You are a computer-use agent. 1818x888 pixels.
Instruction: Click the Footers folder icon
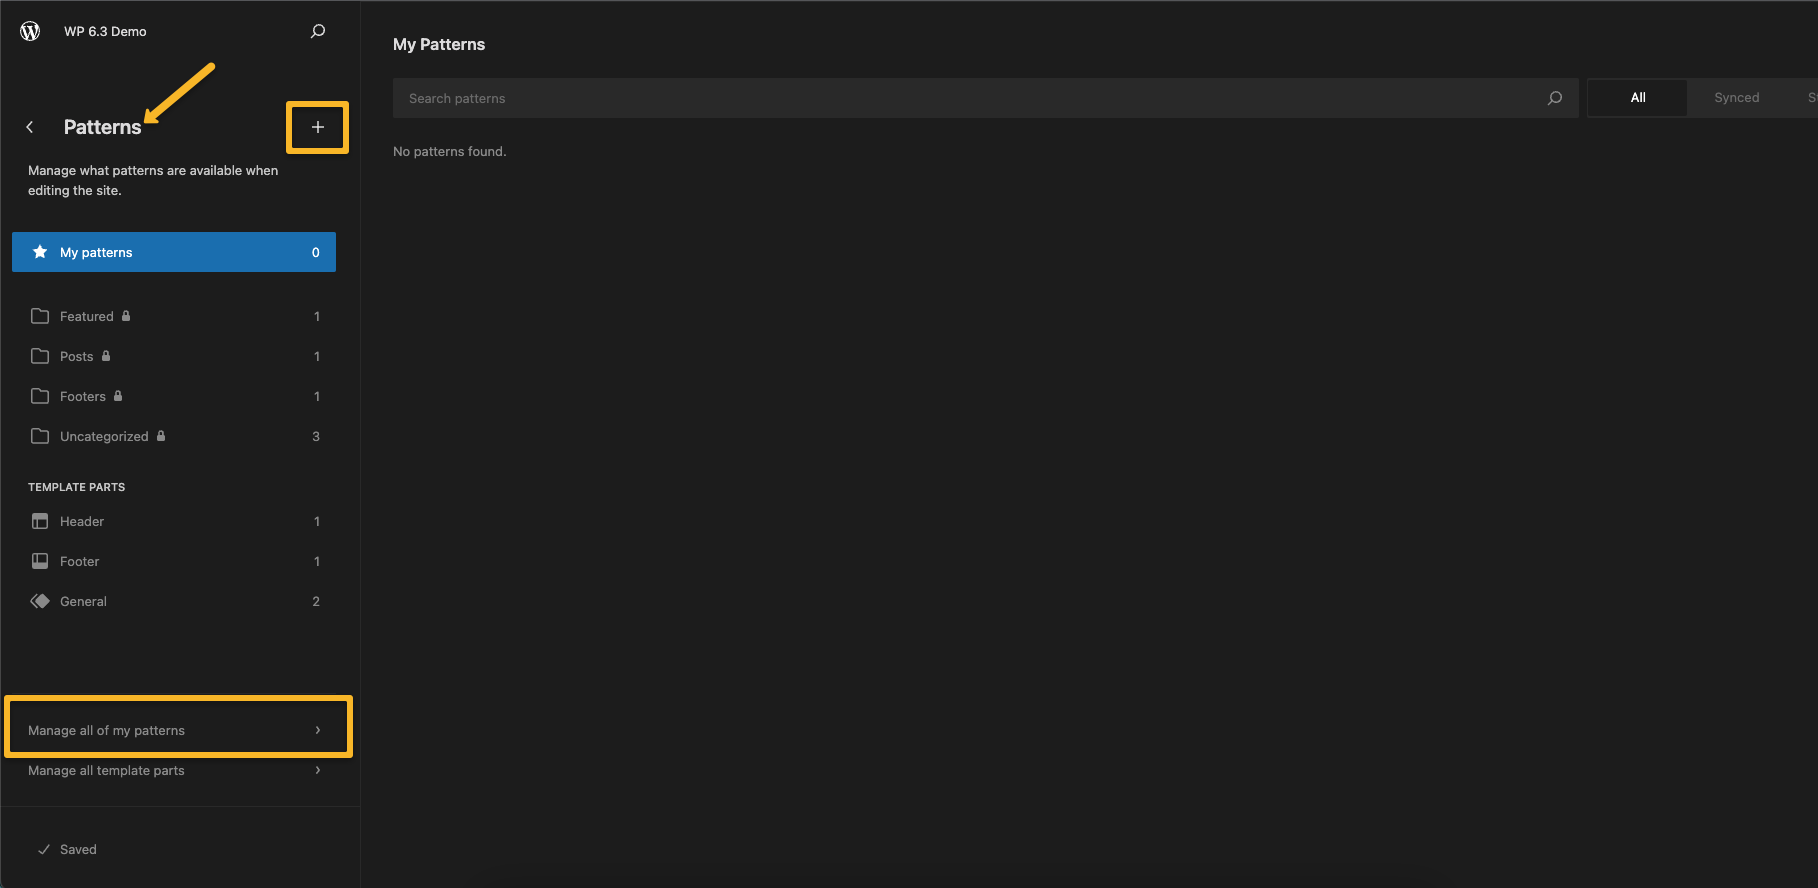click(x=40, y=396)
